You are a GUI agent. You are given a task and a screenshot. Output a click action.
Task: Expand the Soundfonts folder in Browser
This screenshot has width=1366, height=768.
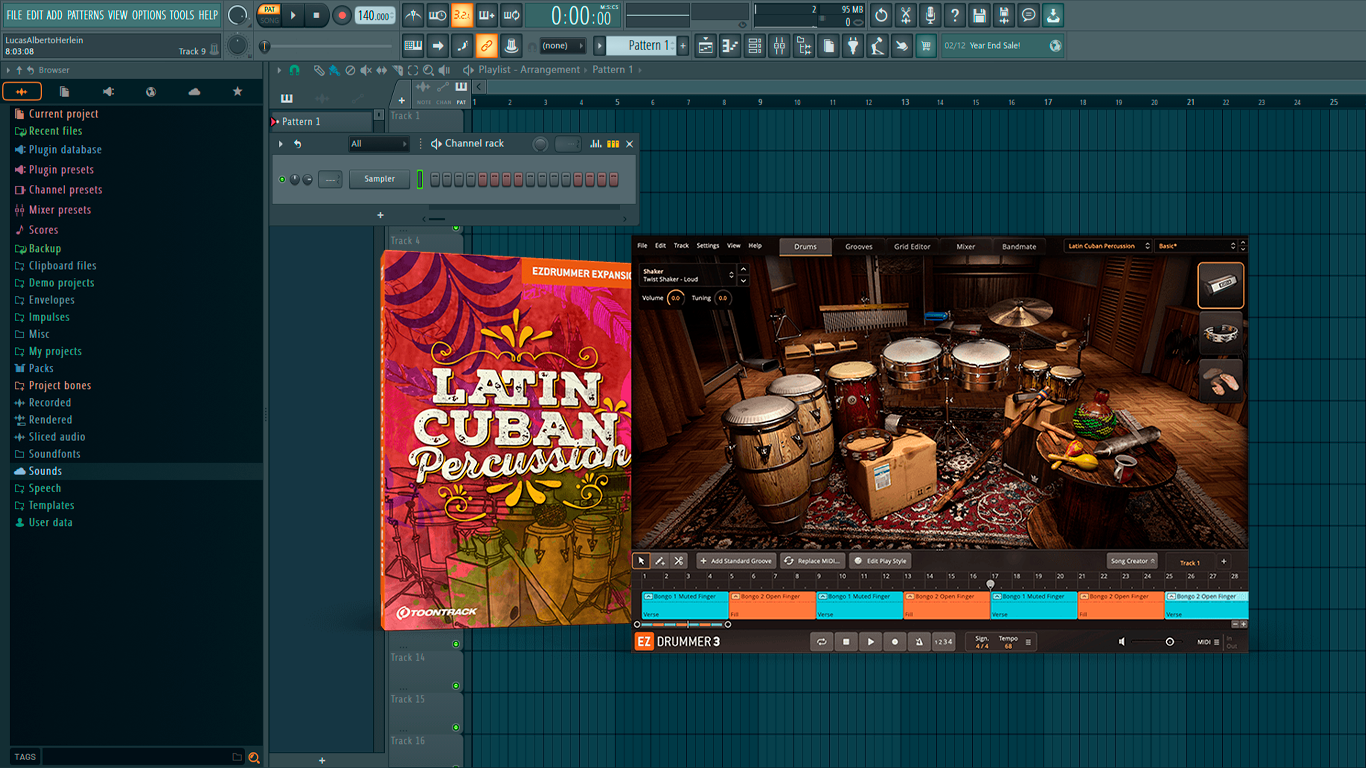point(54,454)
